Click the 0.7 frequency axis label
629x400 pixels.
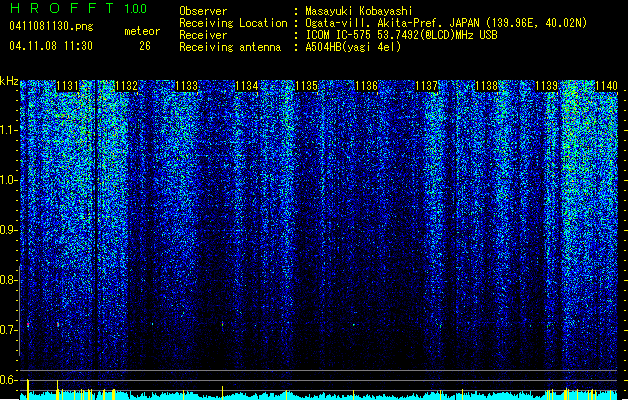[8, 330]
